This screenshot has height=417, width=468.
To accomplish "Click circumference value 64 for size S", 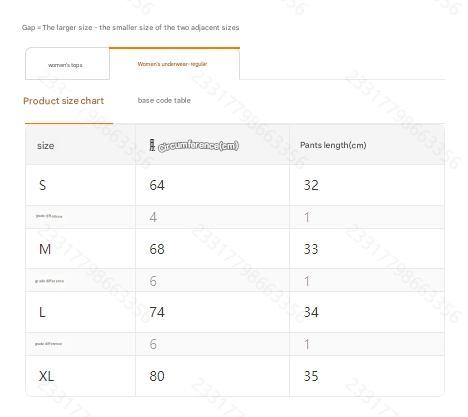I will (x=157, y=185).
